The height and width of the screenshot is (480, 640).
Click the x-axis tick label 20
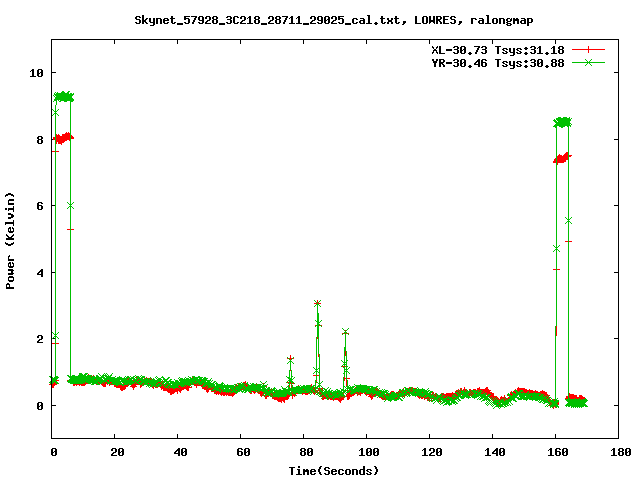pos(117,452)
